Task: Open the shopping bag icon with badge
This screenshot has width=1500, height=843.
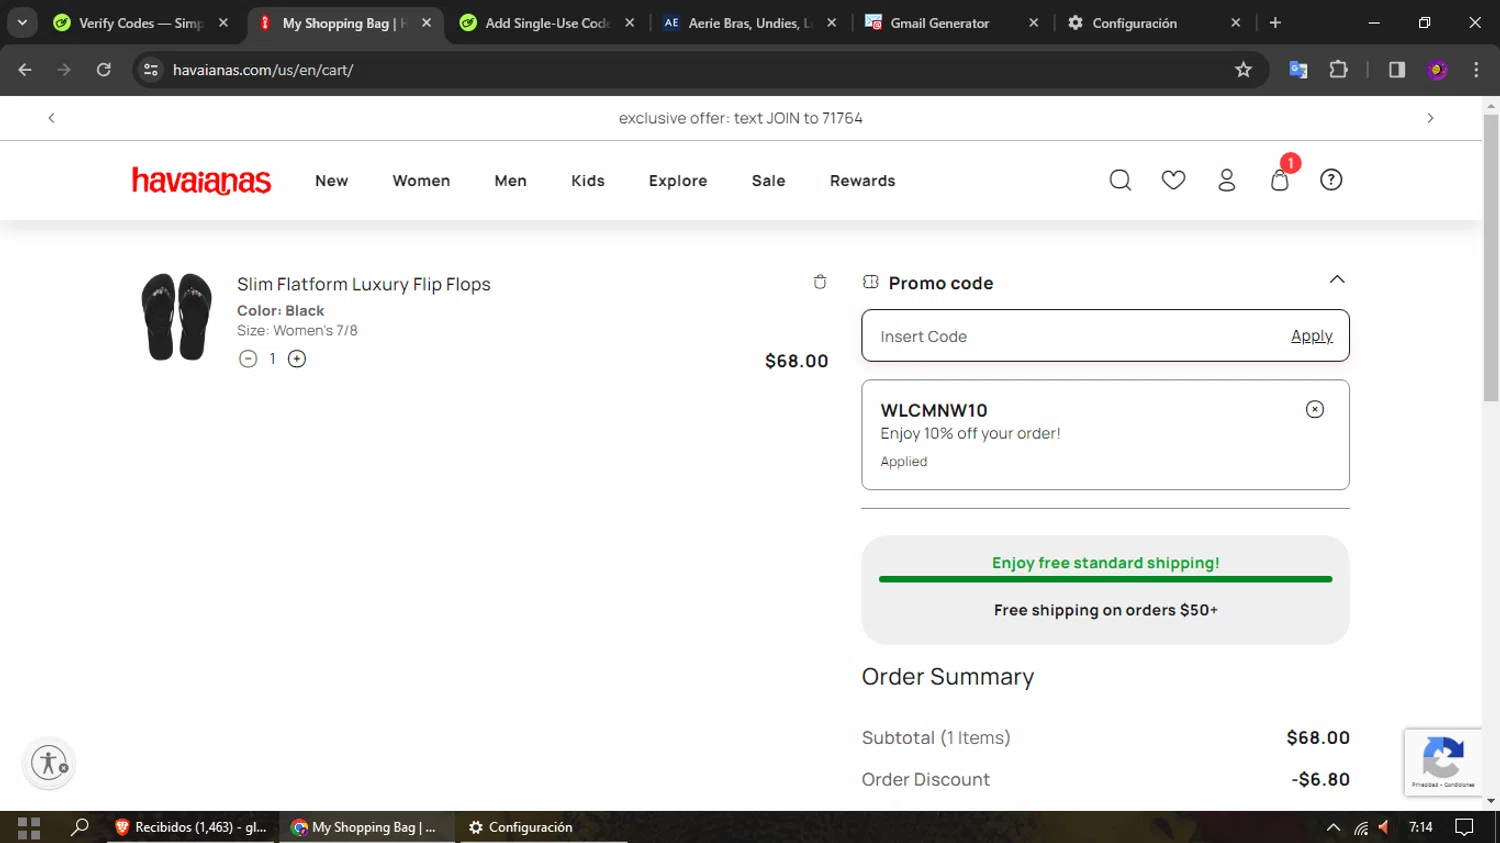Action: [1280, 179]
